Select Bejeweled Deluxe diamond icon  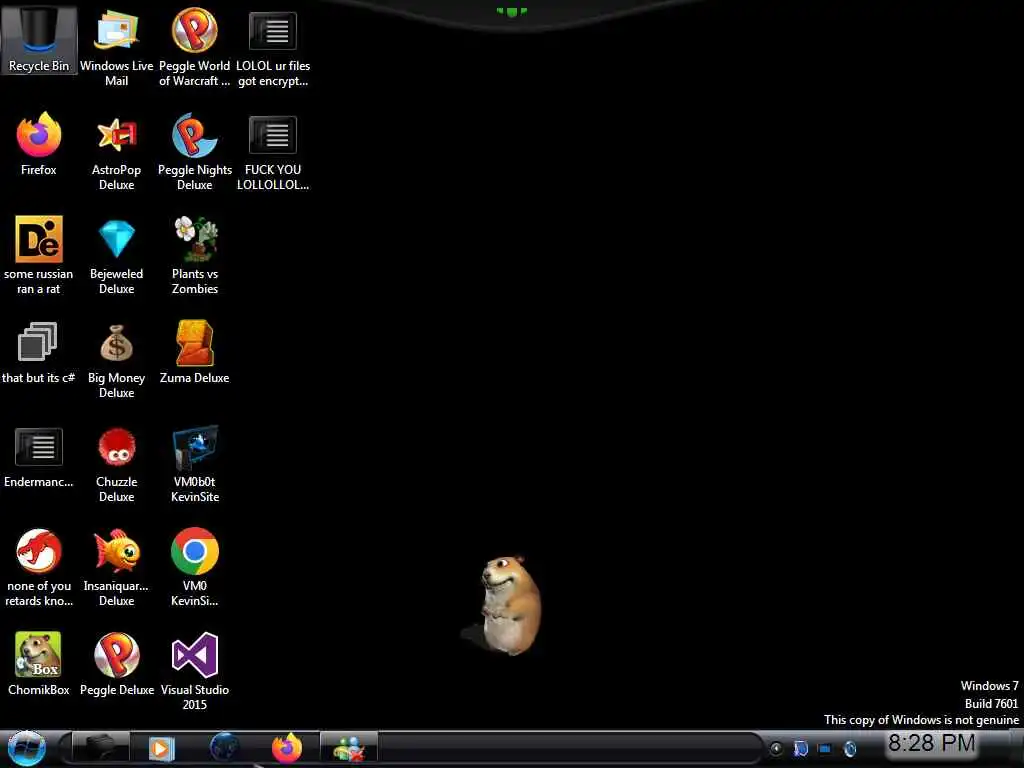tap(116, 255)
